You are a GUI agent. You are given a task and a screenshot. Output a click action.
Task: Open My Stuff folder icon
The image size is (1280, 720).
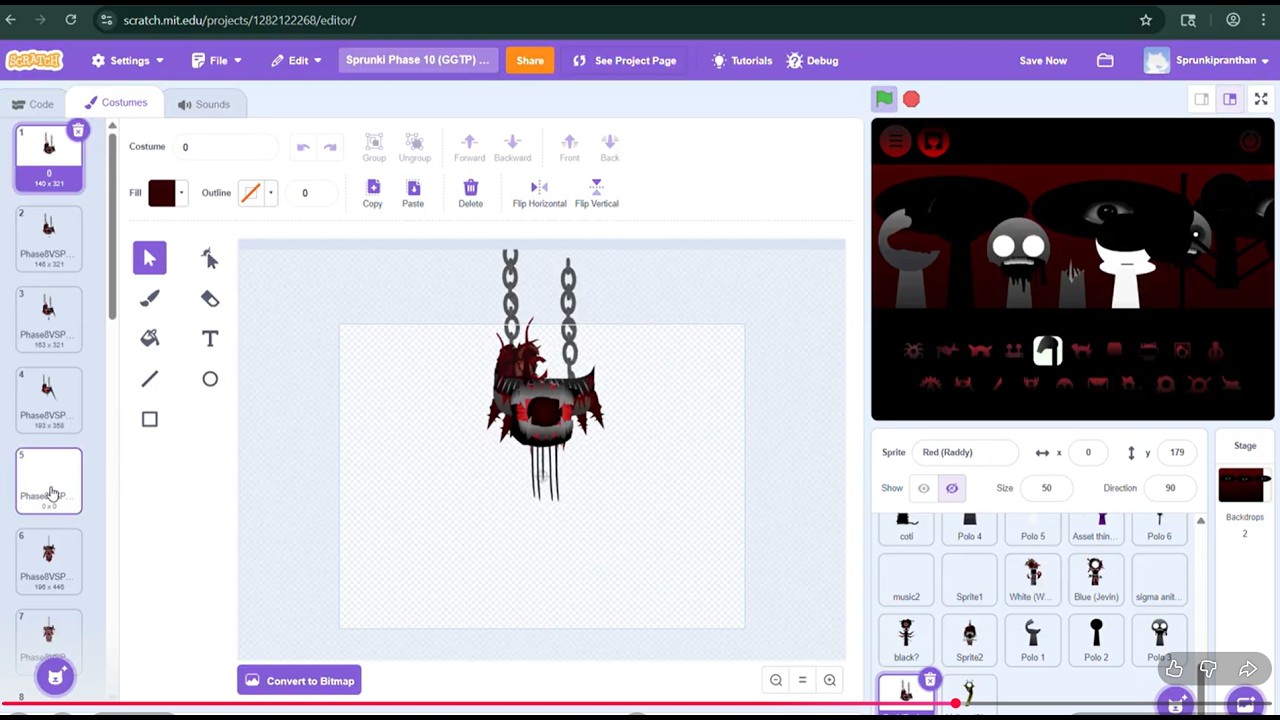[1105, 60]
